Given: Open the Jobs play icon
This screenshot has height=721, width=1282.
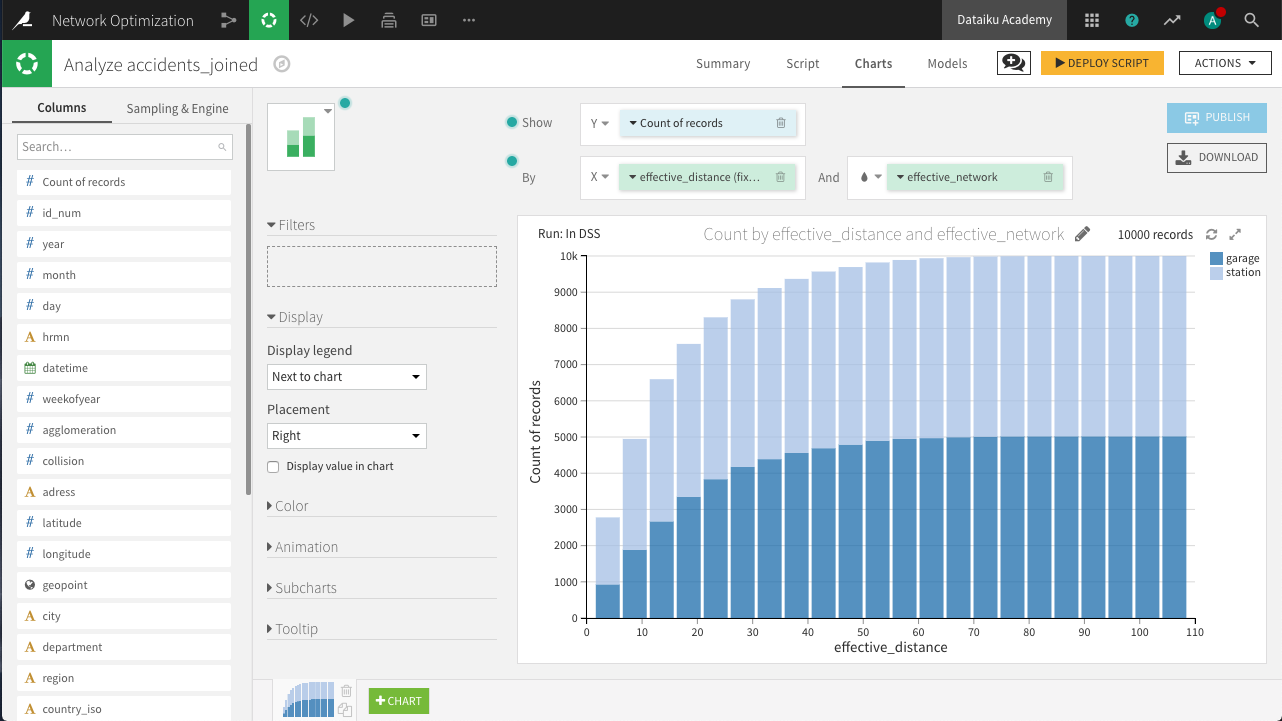Looking at the screenshot, I should tap(348, 20).
